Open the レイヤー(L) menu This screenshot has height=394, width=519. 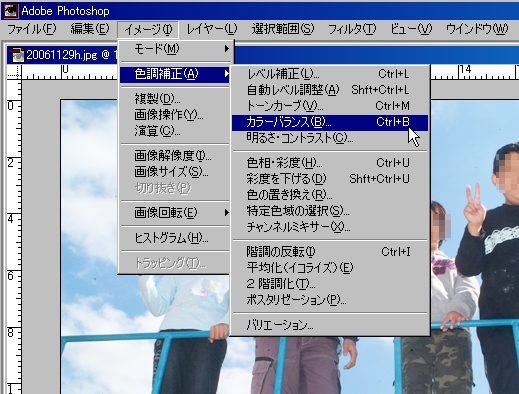tap(211, 29)
